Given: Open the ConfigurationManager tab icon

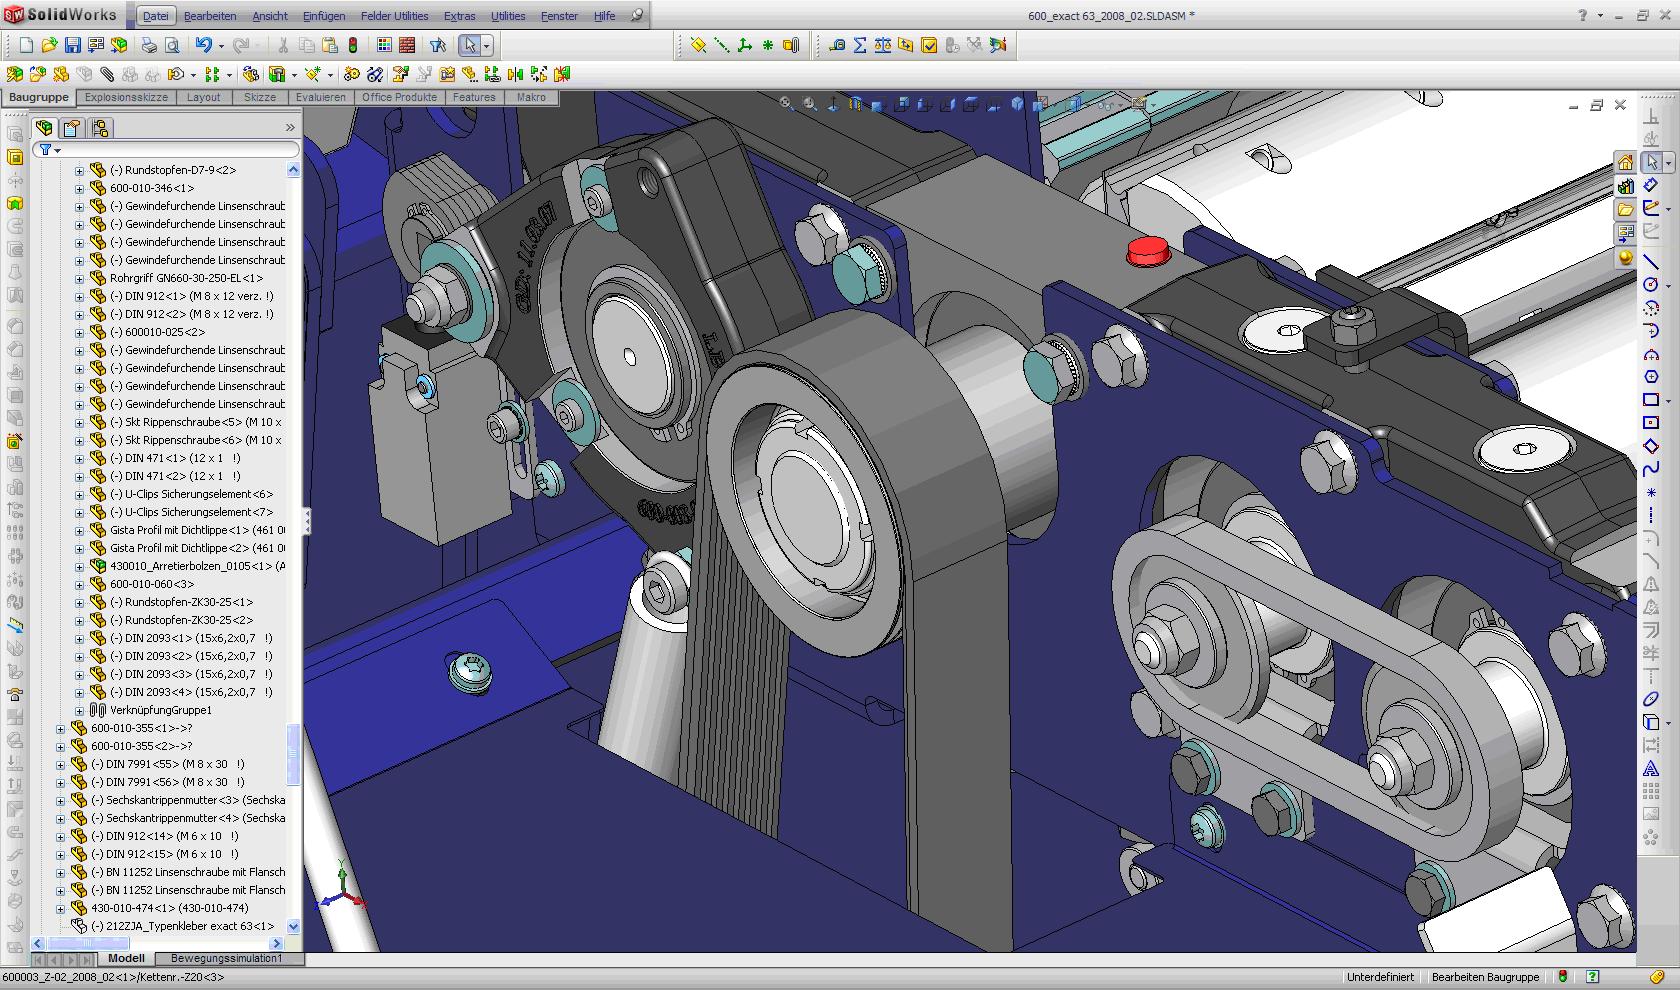Looking at the screenshot, I should pyautogui.click(x=100, y=128).
